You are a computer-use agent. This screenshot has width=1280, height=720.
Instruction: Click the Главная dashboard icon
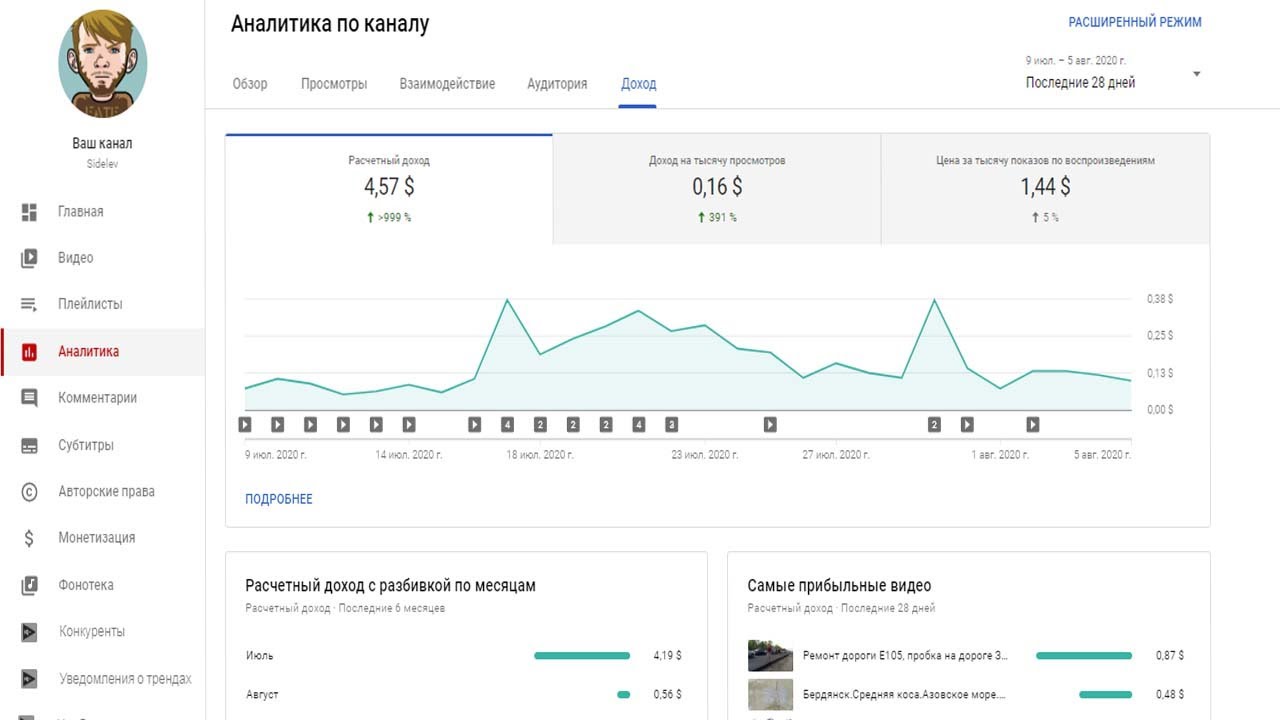point(29,212)
